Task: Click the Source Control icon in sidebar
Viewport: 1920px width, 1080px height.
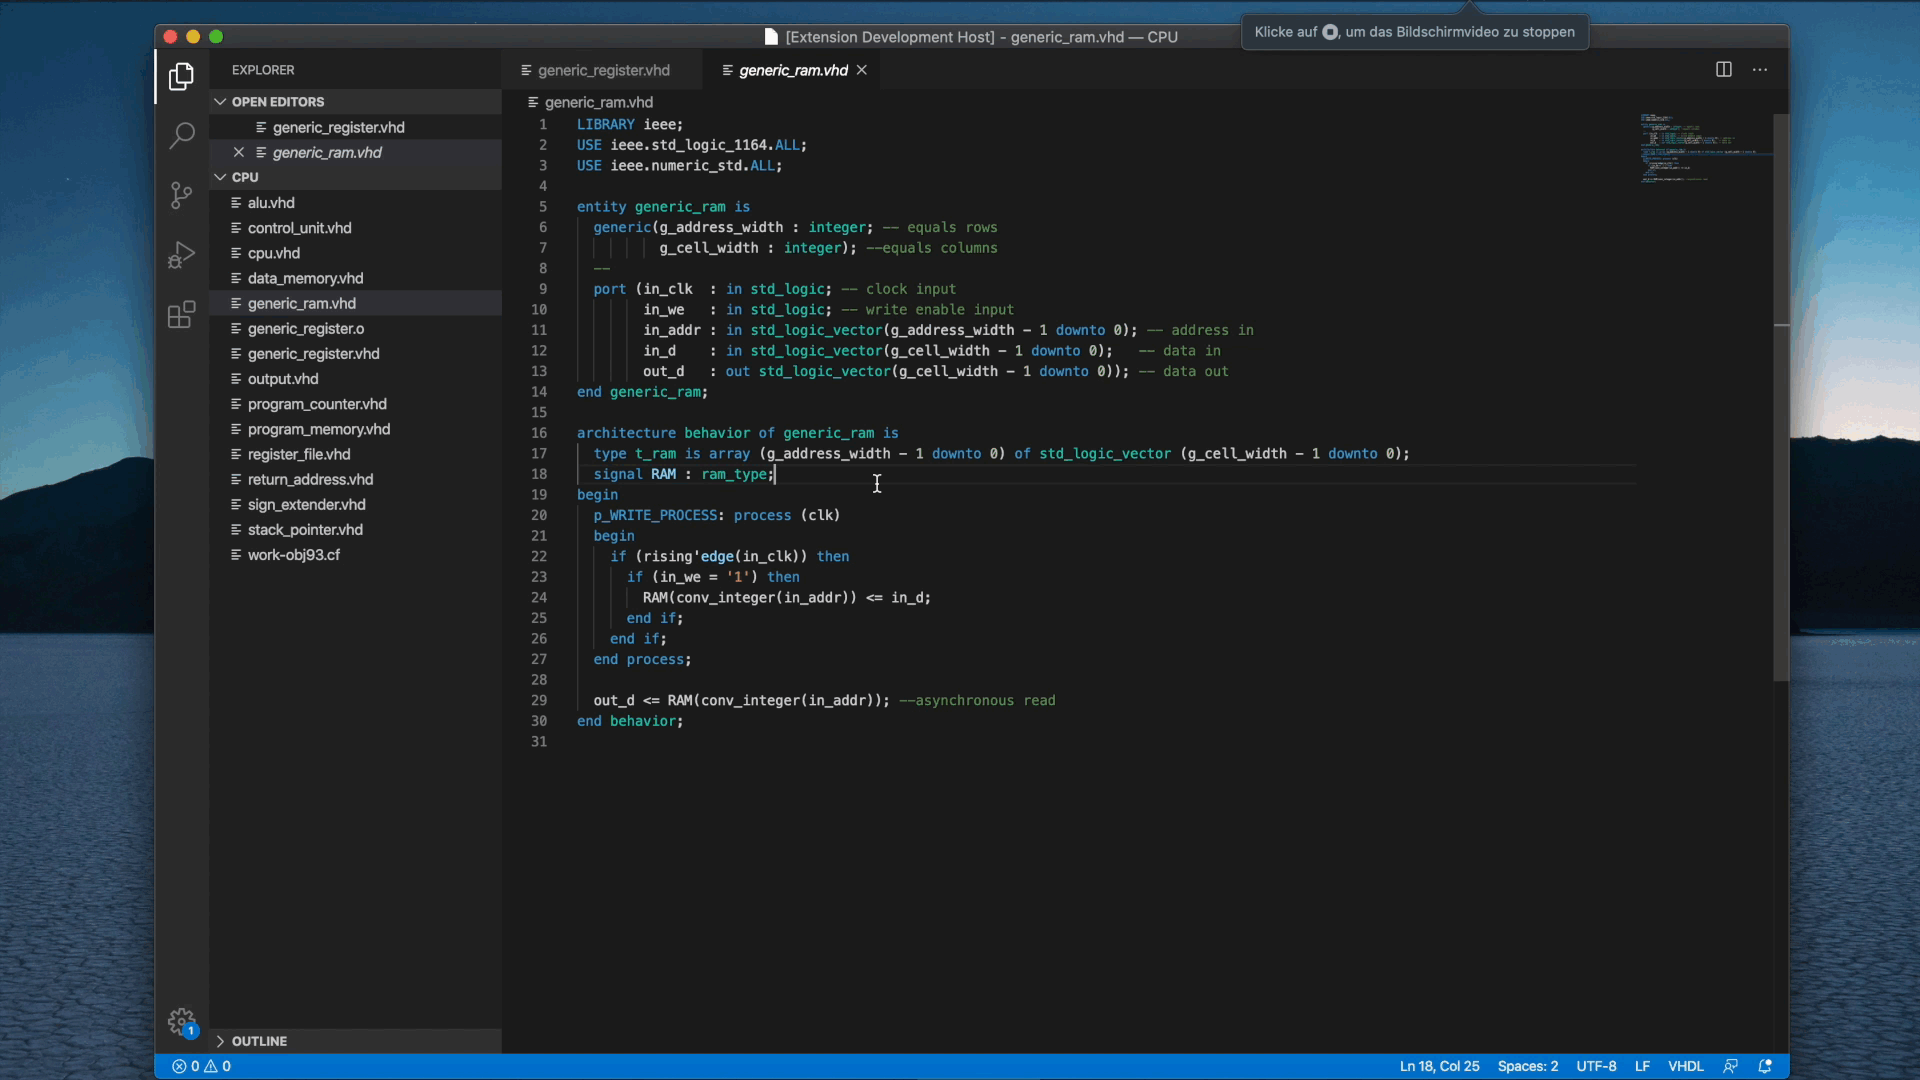Action: [x=181, y=193]
